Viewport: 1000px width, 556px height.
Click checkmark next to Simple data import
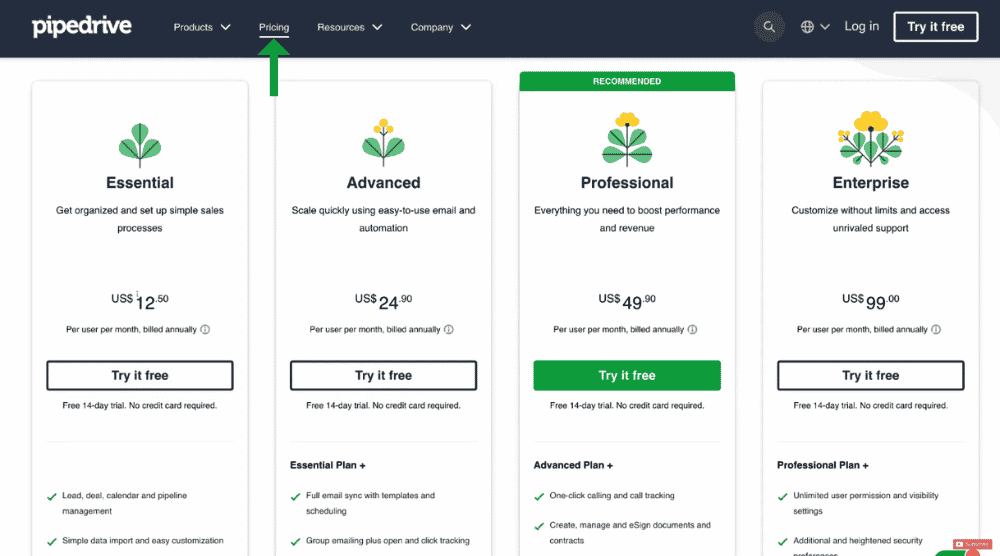(52, 542)
